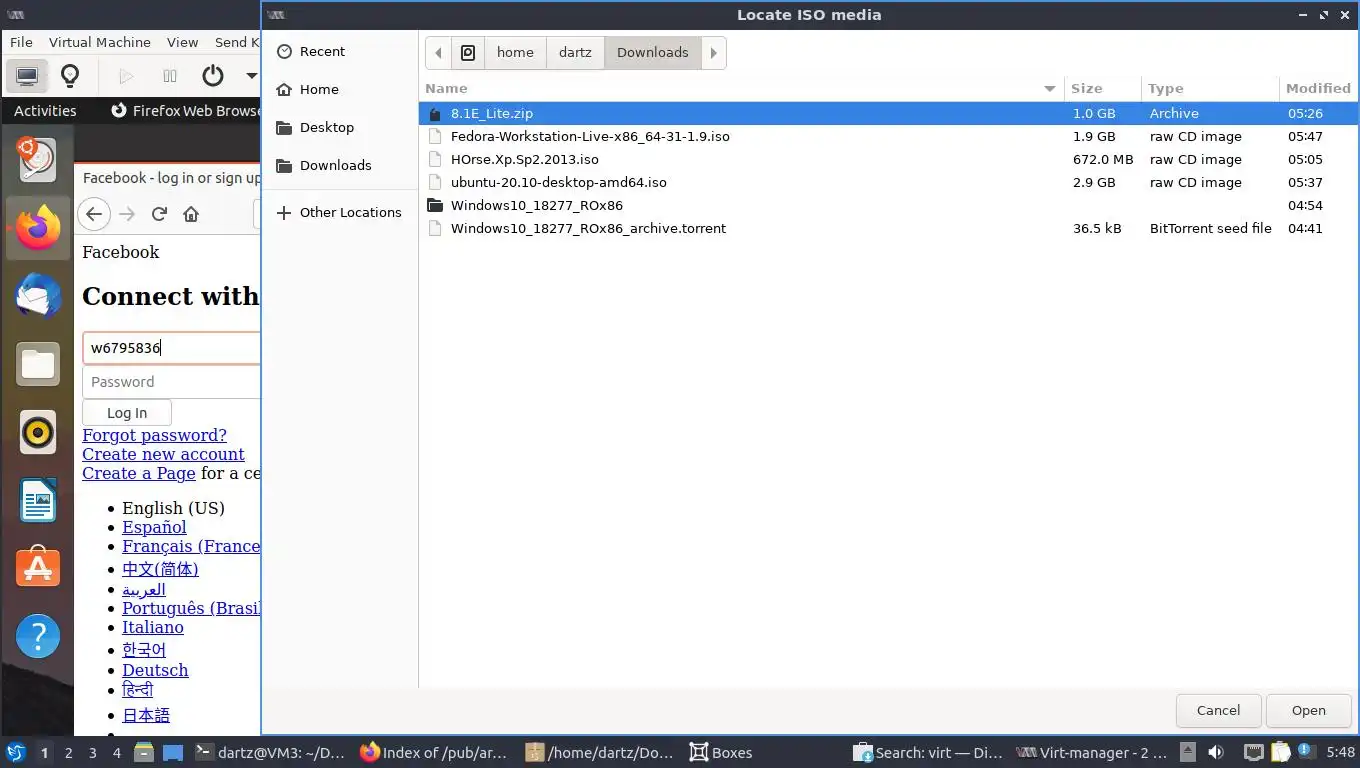Open Ubuntu Software in guest dock
This screenshot has width=1360, height=768.
(x=38, y=568)
